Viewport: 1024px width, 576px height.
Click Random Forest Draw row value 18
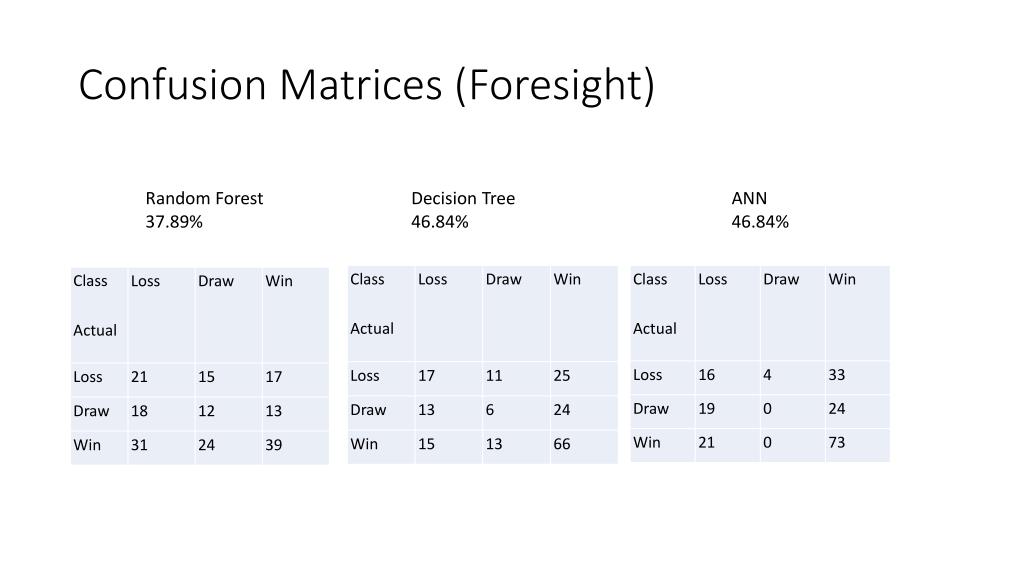click(139, 411)
